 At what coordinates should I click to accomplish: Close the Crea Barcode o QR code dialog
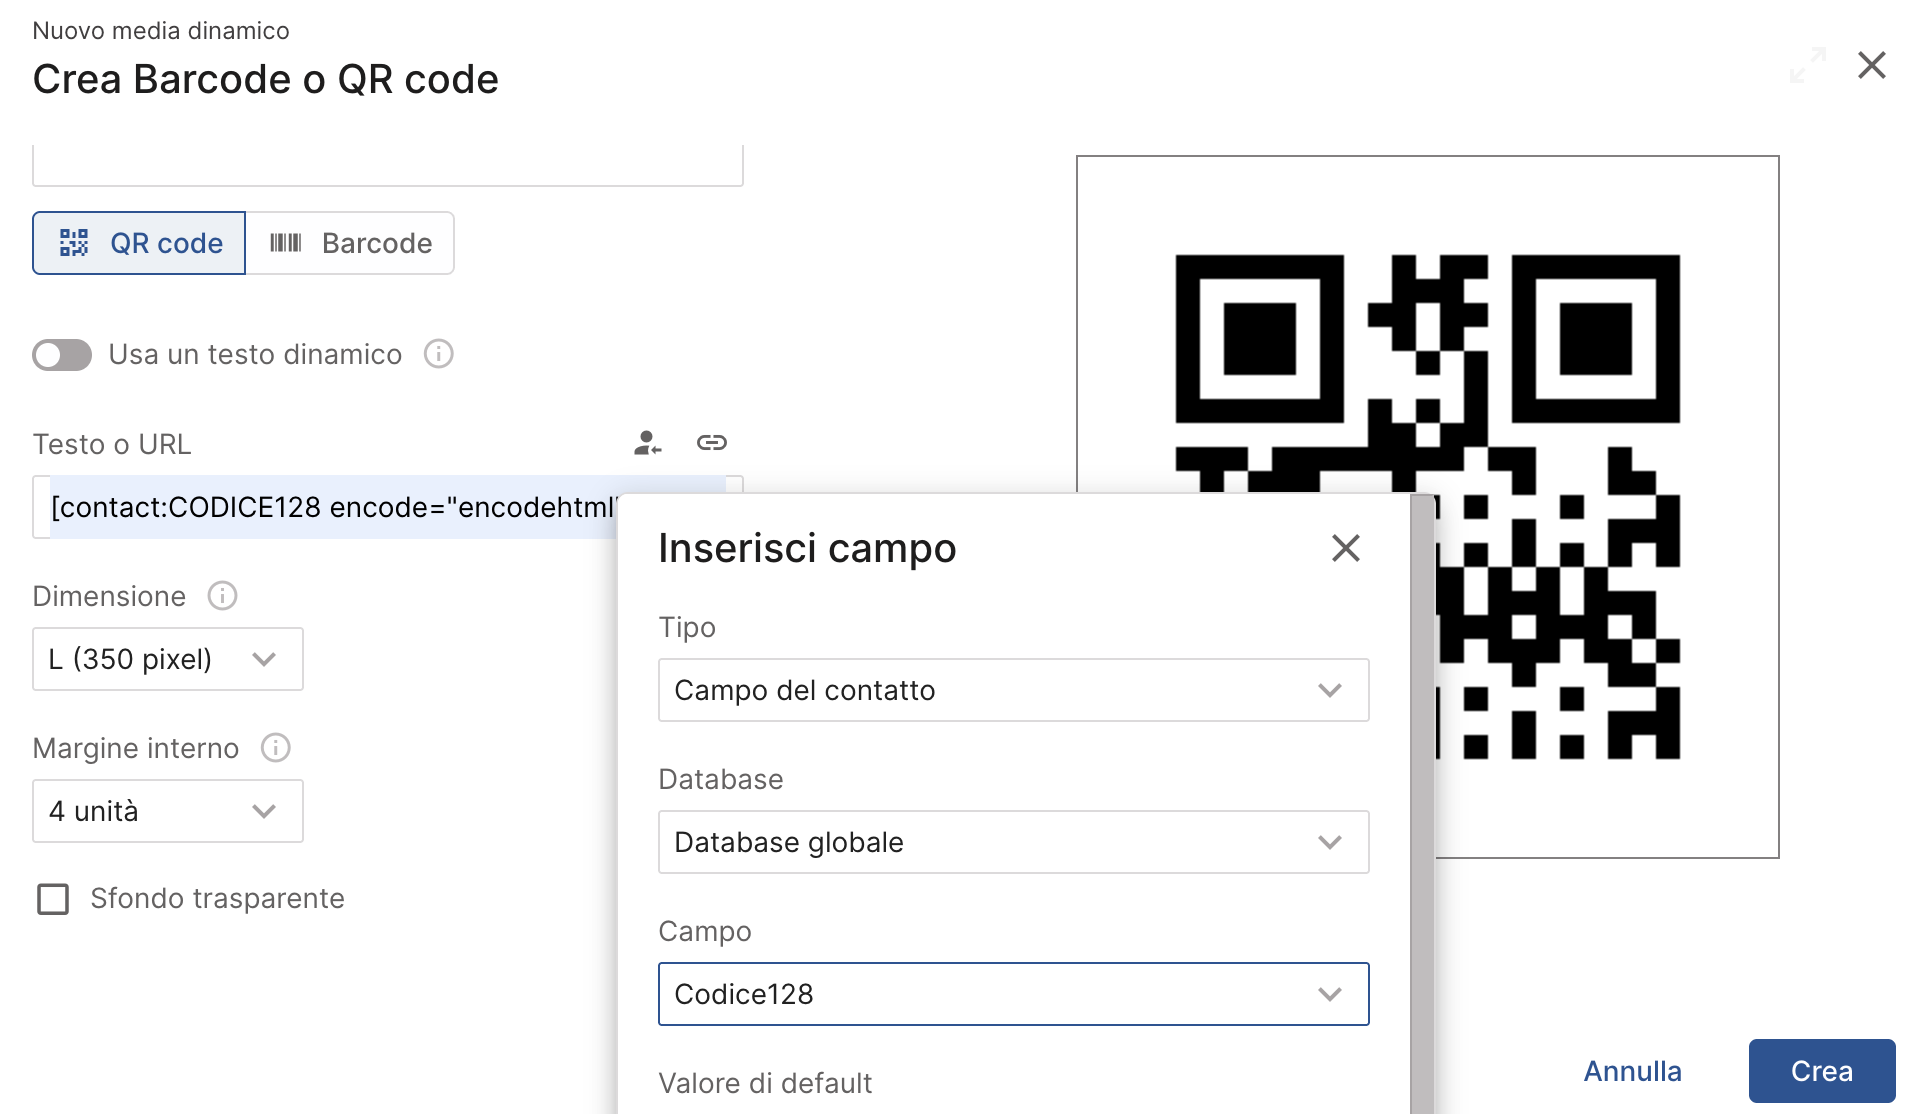click(1872, 66)
